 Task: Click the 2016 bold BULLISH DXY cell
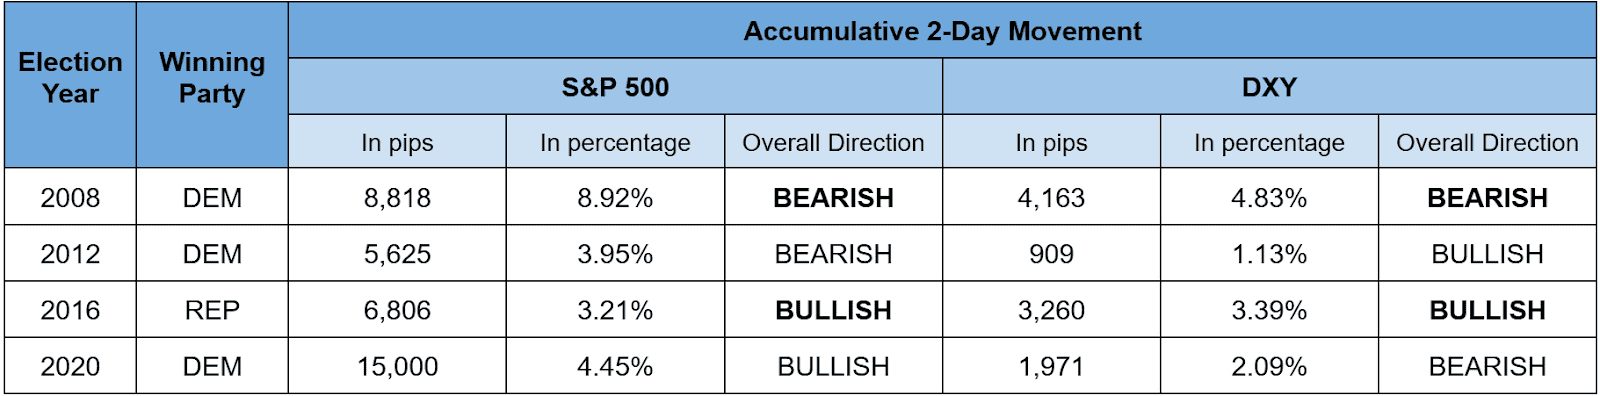point(1487,309)
